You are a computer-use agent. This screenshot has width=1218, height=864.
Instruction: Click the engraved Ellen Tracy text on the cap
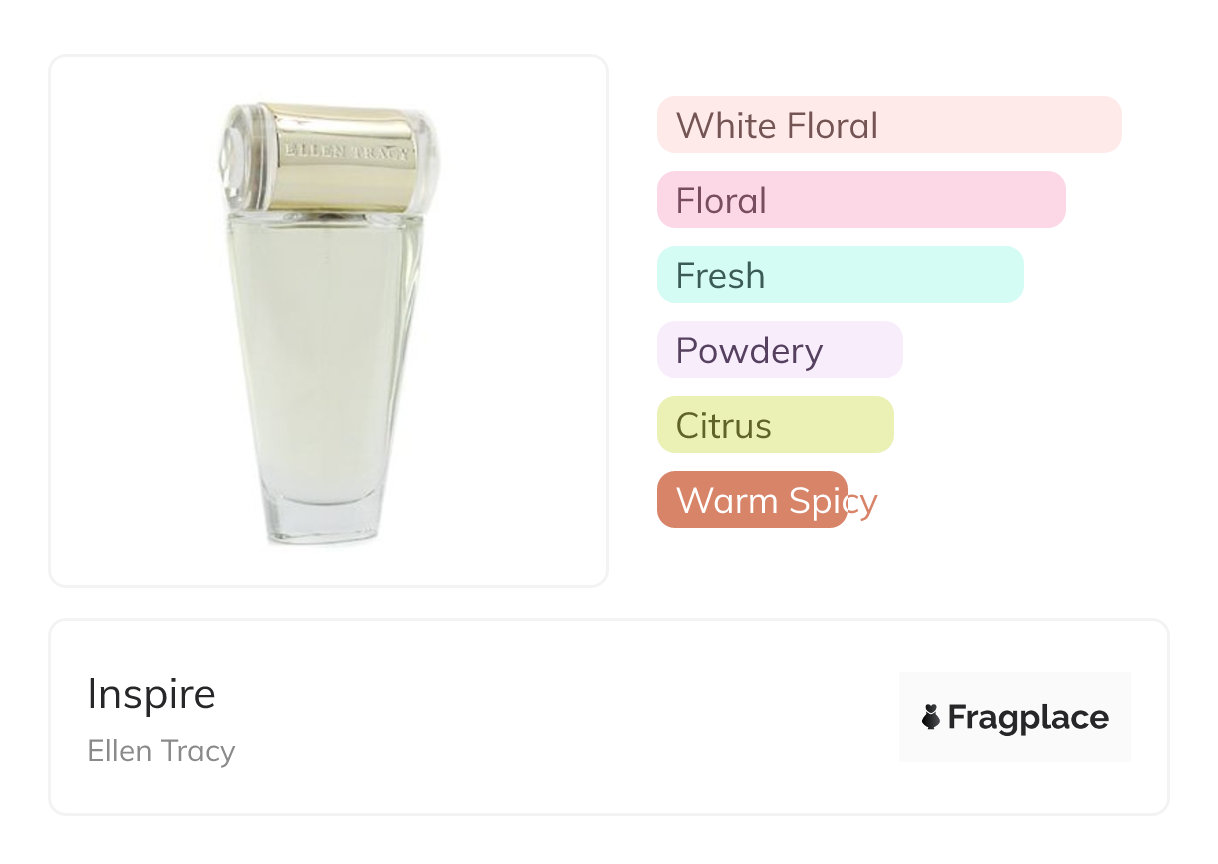pyautogui.click(x=345, y=153)
